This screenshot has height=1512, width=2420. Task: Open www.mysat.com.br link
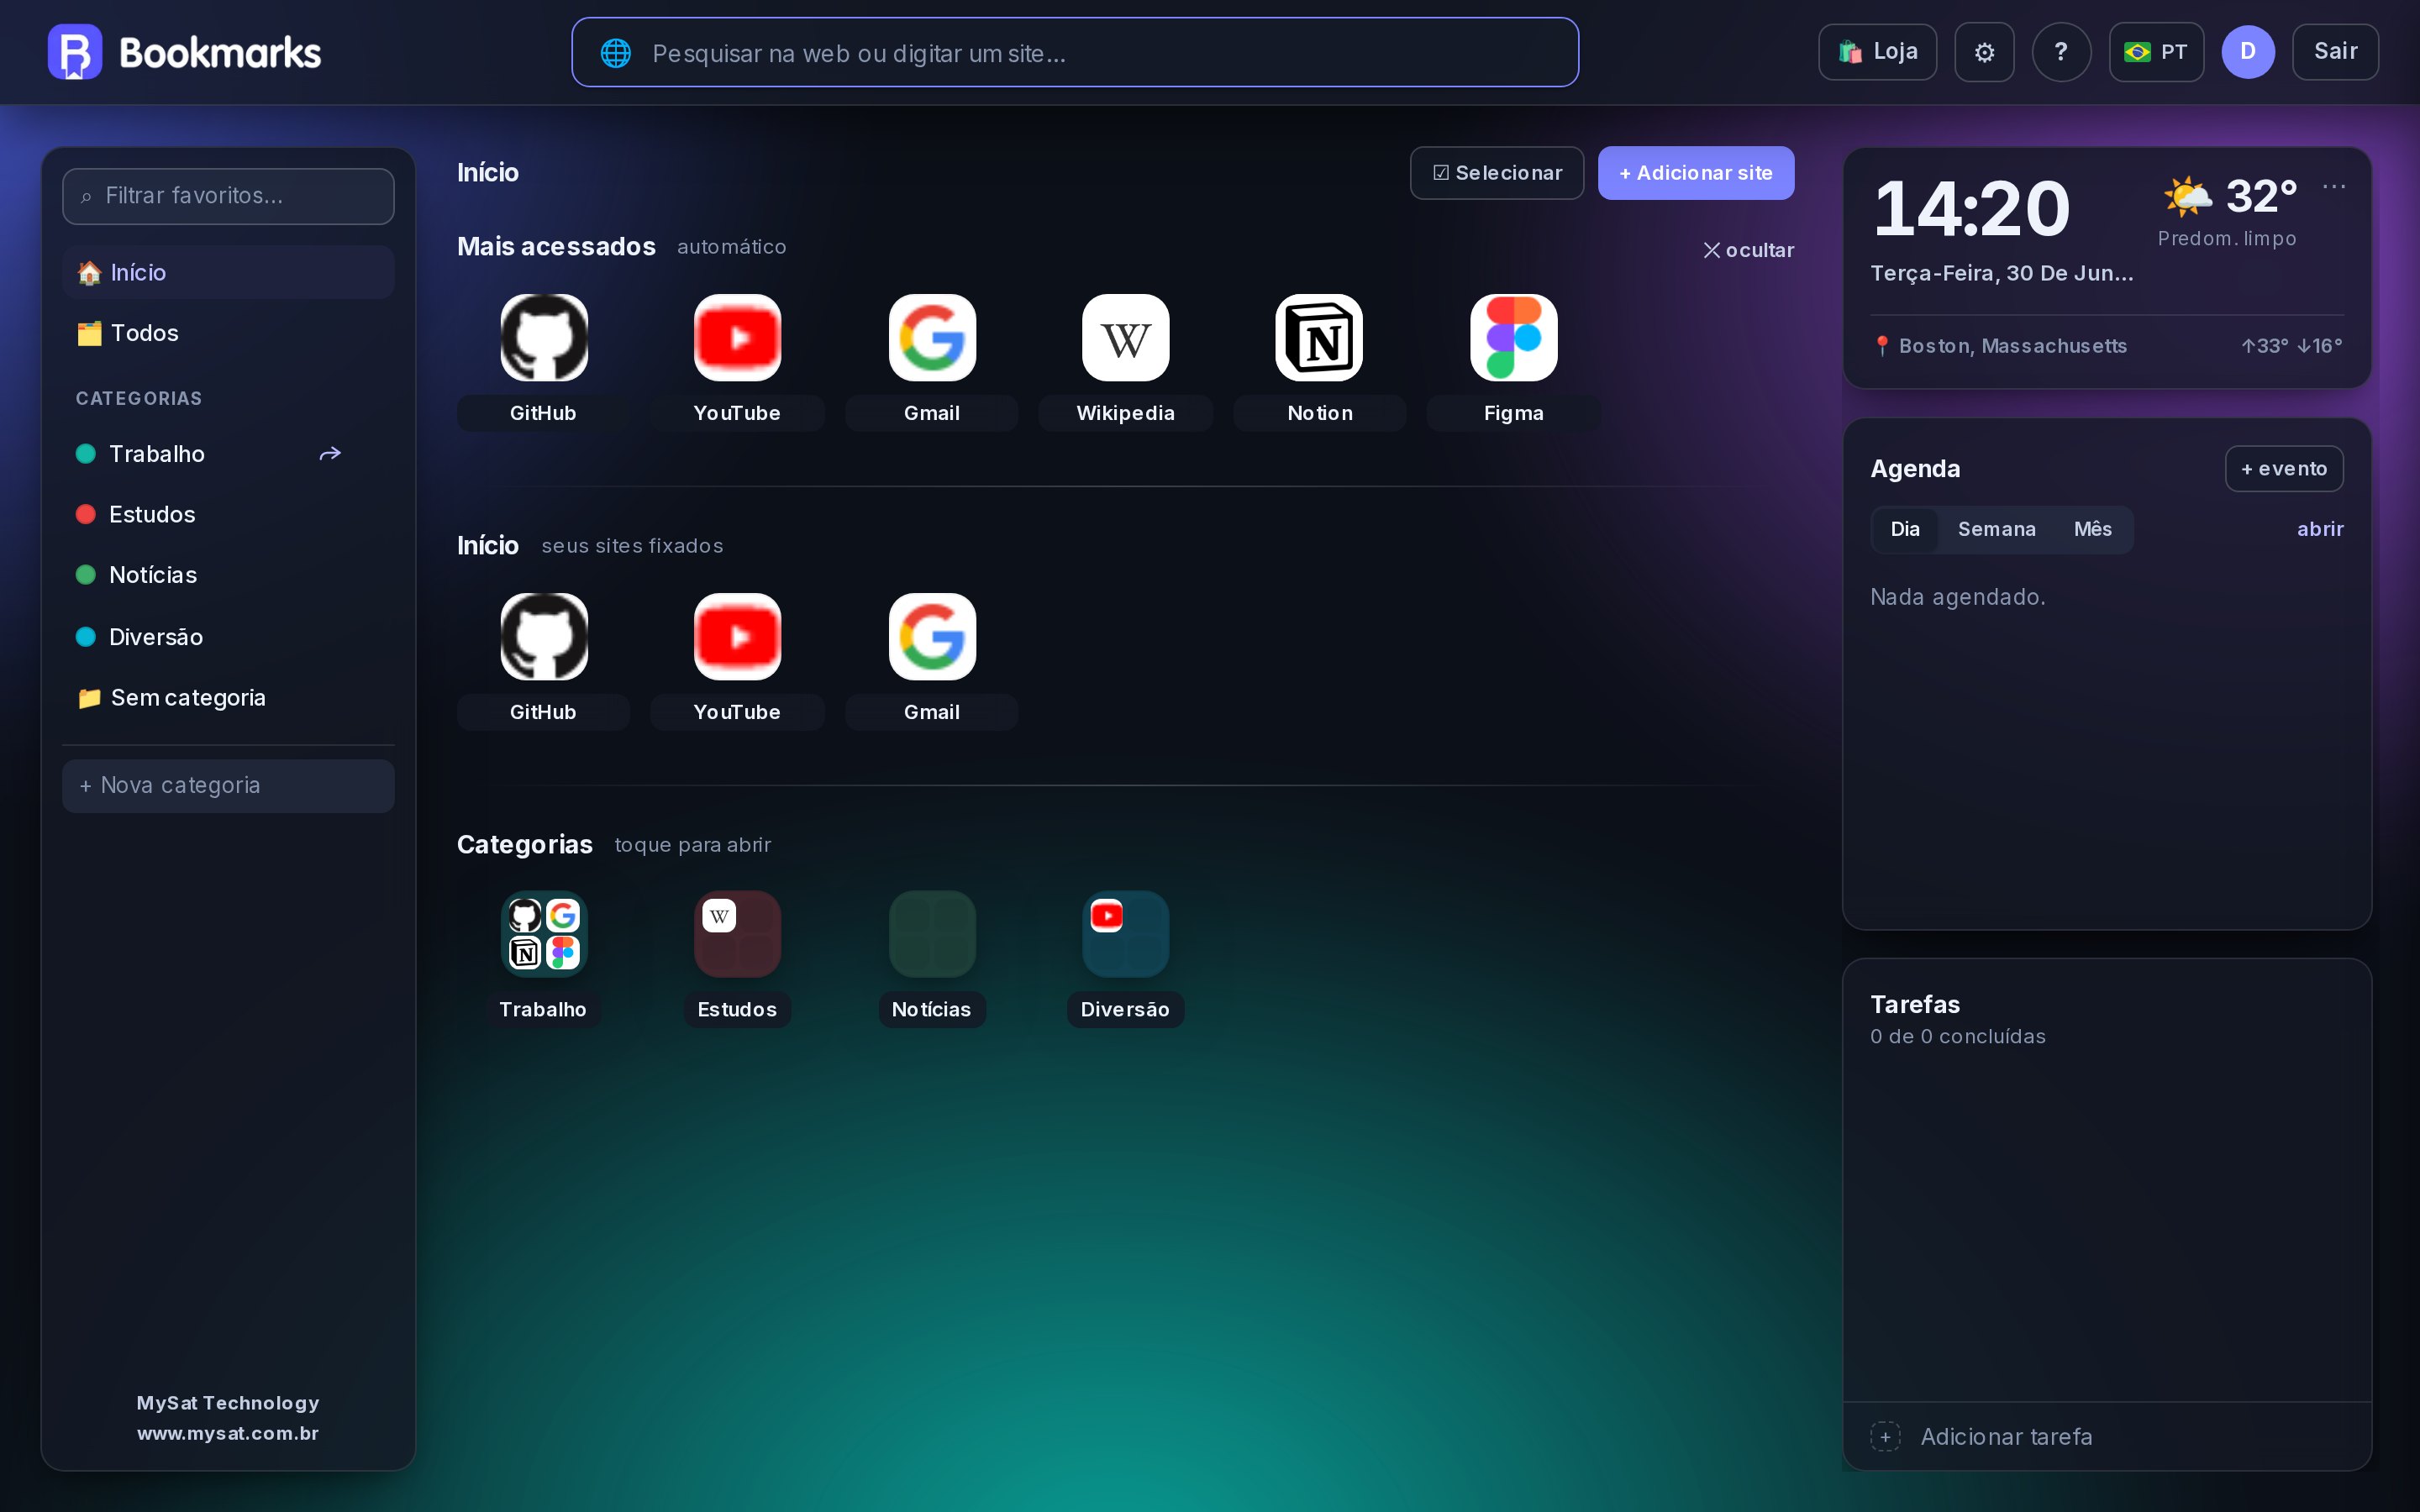pyautogui.click(x=228, y=1433)
